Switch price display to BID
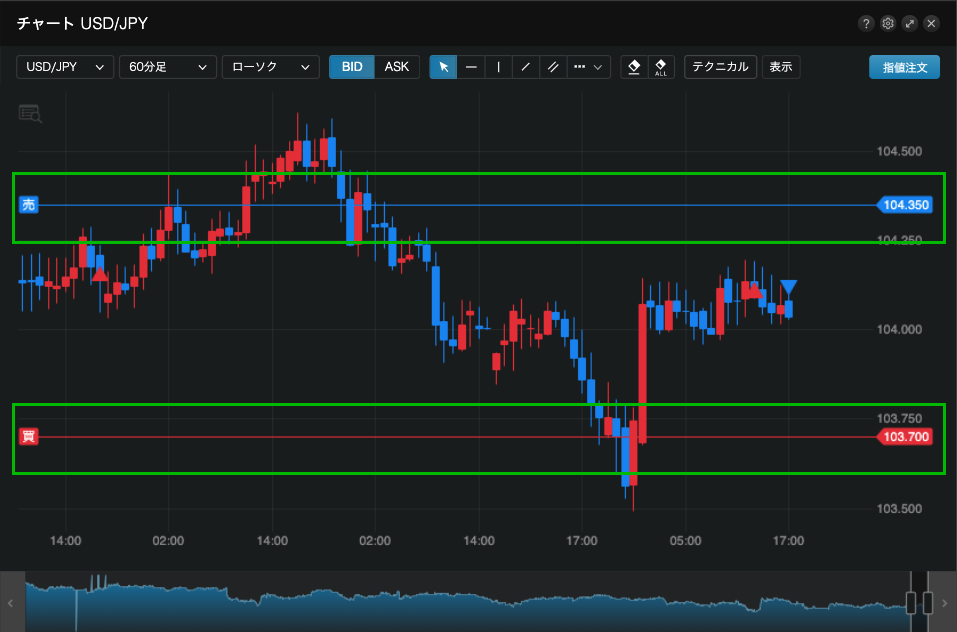This screenshot has width=957, height=632. 352,67
